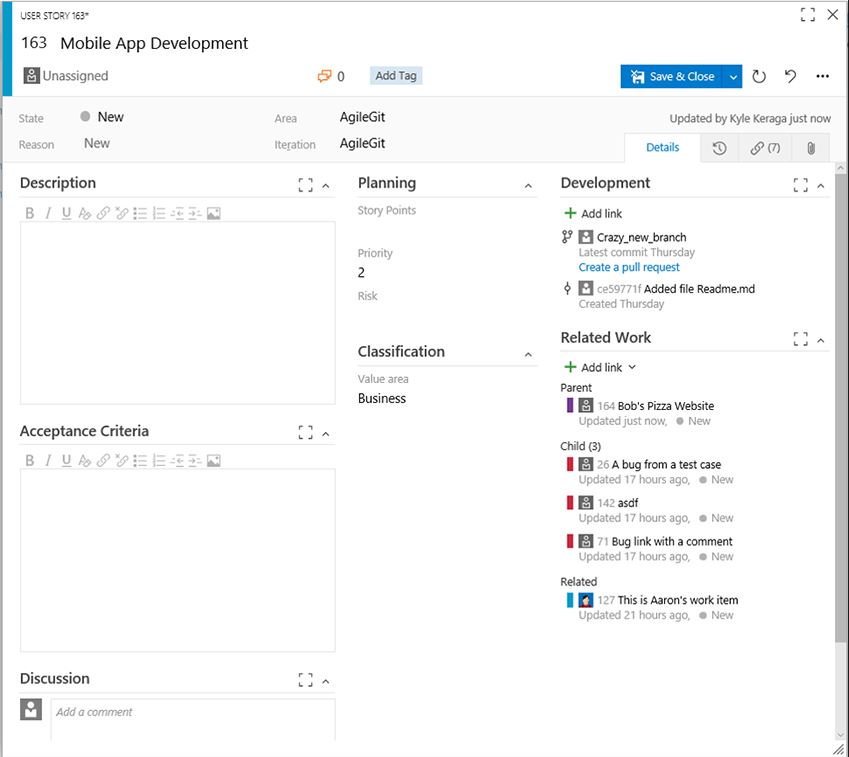Open the Save & Close dropdown arrow
The image size is (849, 757).
(733, 76)
